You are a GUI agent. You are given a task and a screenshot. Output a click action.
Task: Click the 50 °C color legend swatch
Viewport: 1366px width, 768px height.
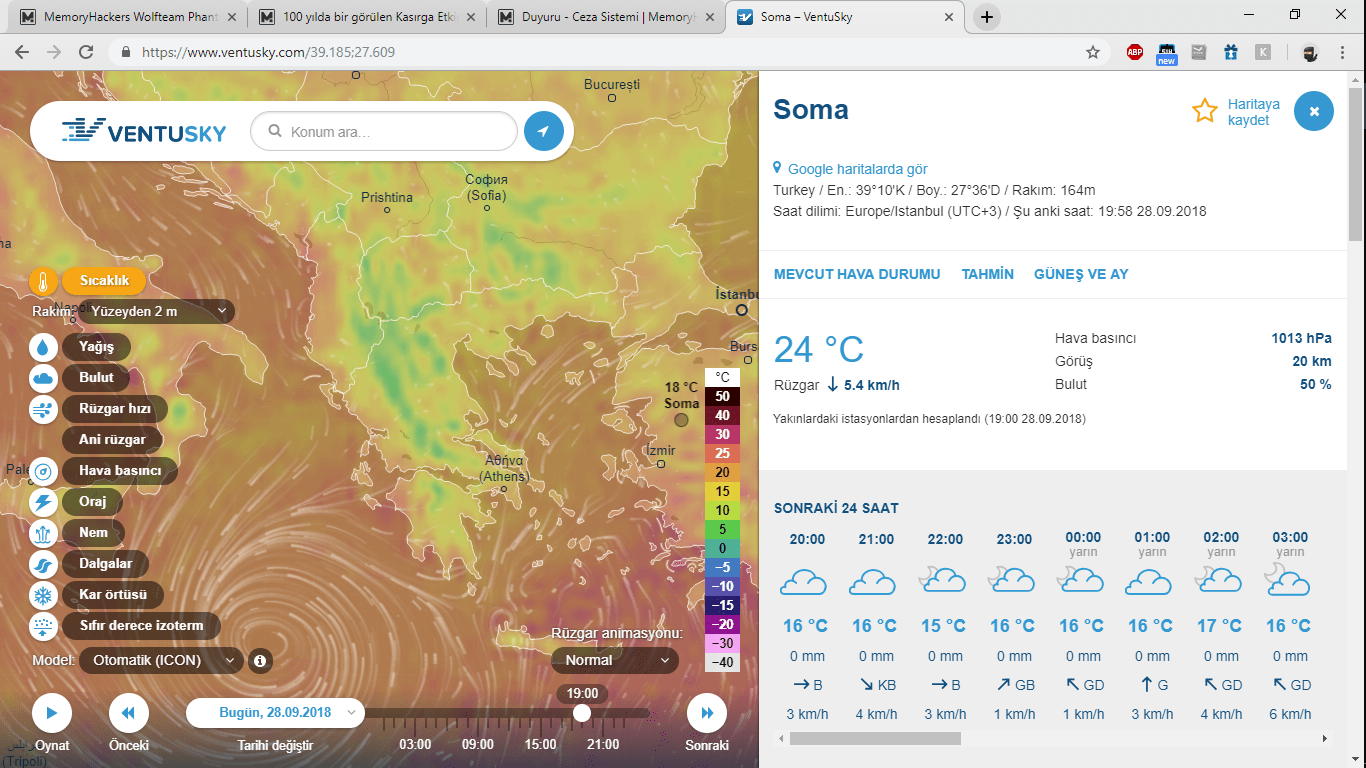point(722,396)
